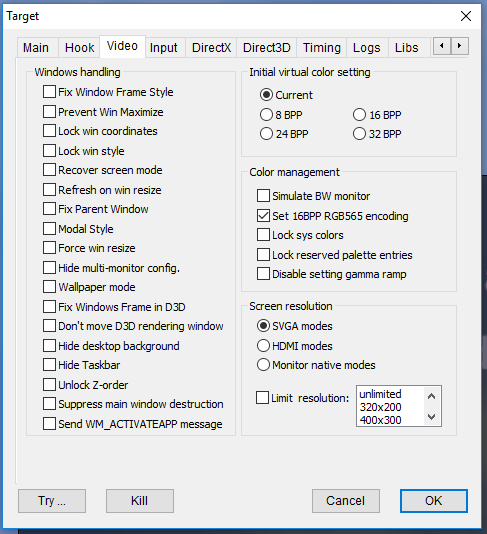Open the Direct3D tab

pyautogui.click(x=267, y=47)
